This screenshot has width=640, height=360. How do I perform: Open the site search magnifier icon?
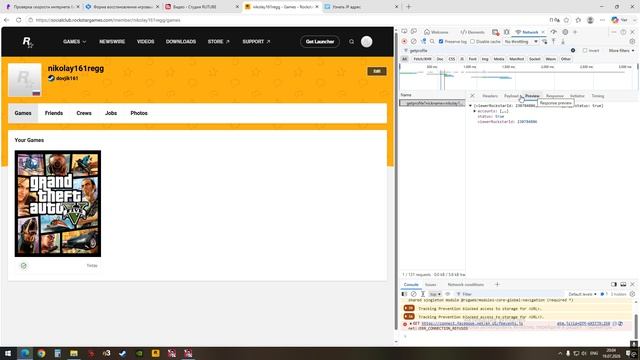click(x=351, y=42)
